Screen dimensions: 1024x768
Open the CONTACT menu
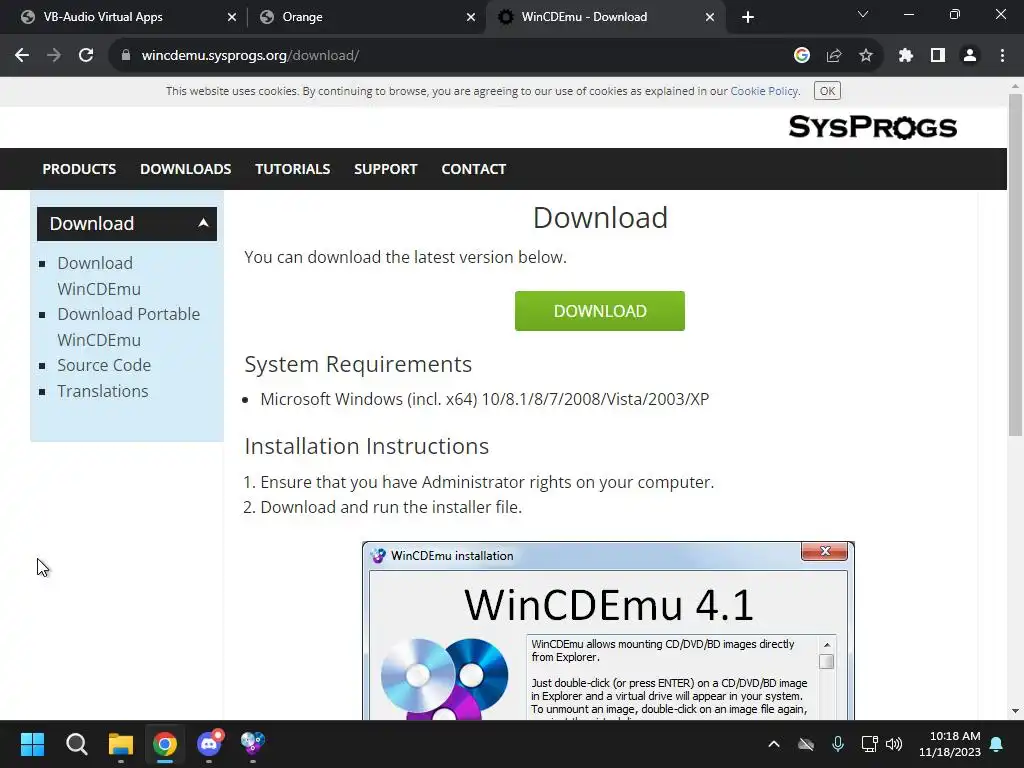(473, 169)
